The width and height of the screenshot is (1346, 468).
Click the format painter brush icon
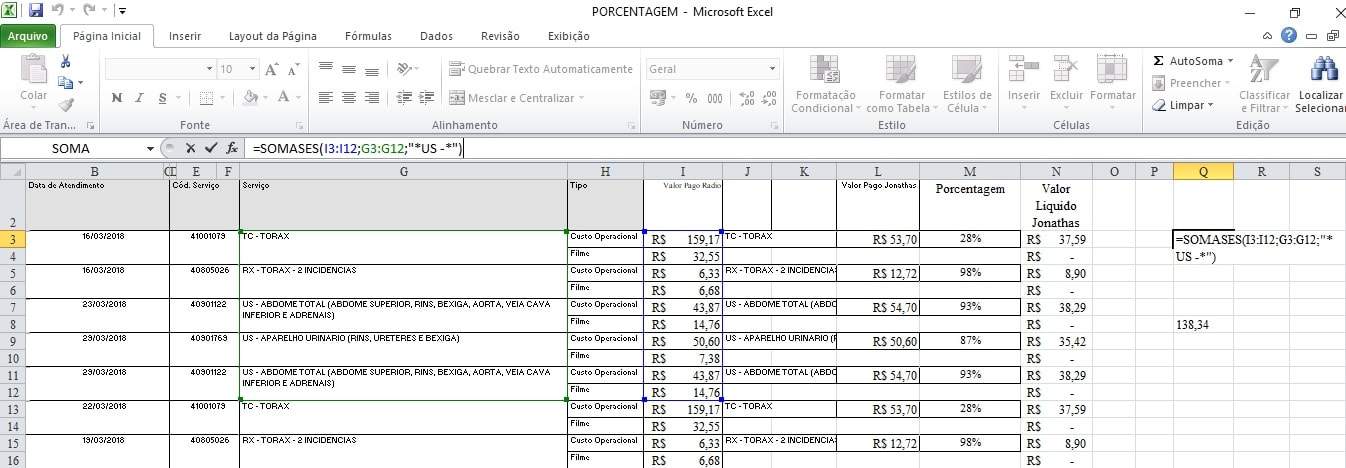click(66, 103)
